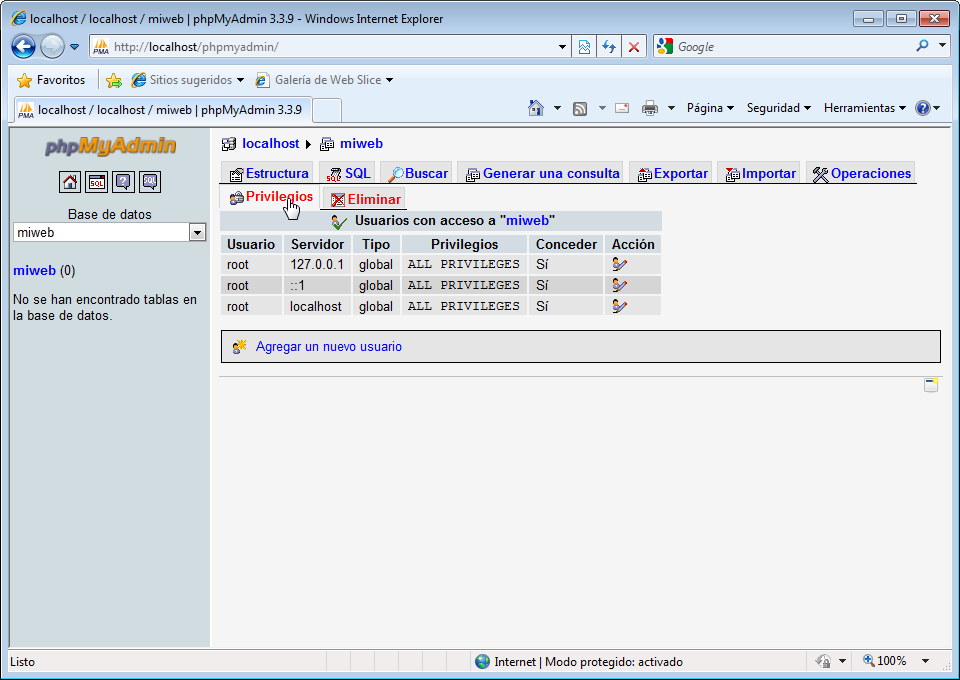Click the localhost breadcrumb link
The height and width of the screenshot is (680, 960).
click(x=271, y=143)
